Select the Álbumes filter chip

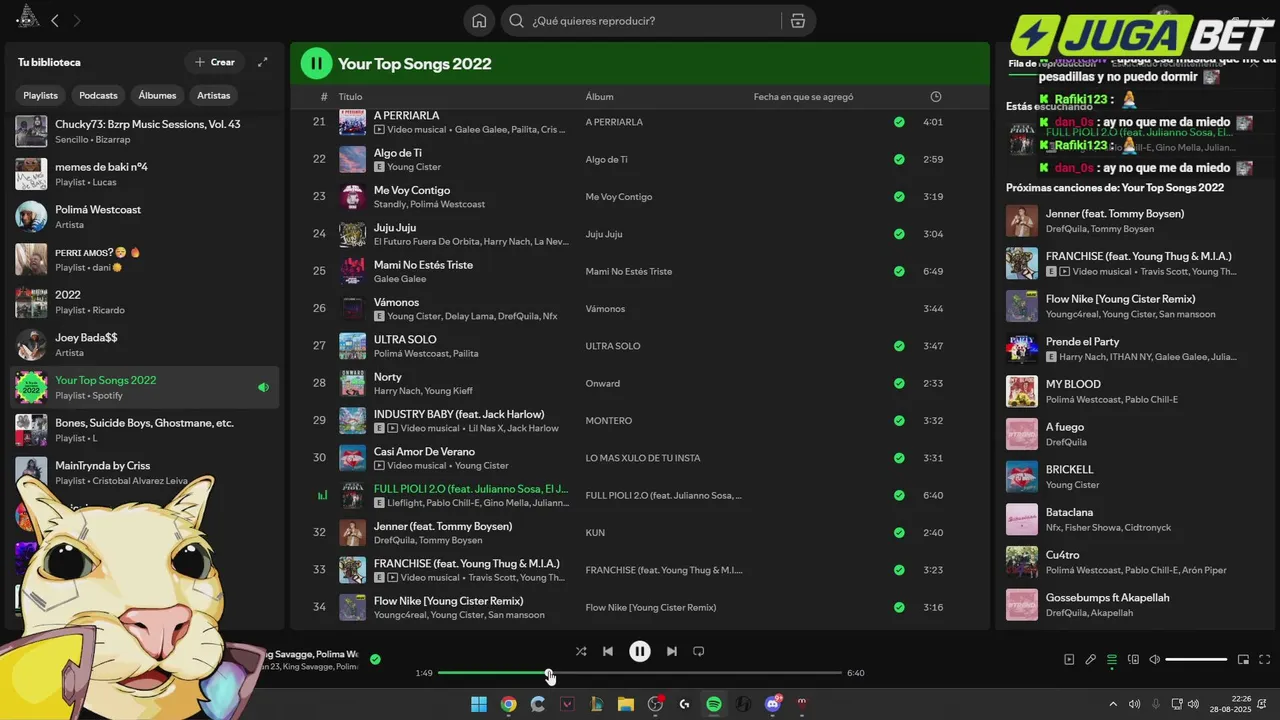157,95
